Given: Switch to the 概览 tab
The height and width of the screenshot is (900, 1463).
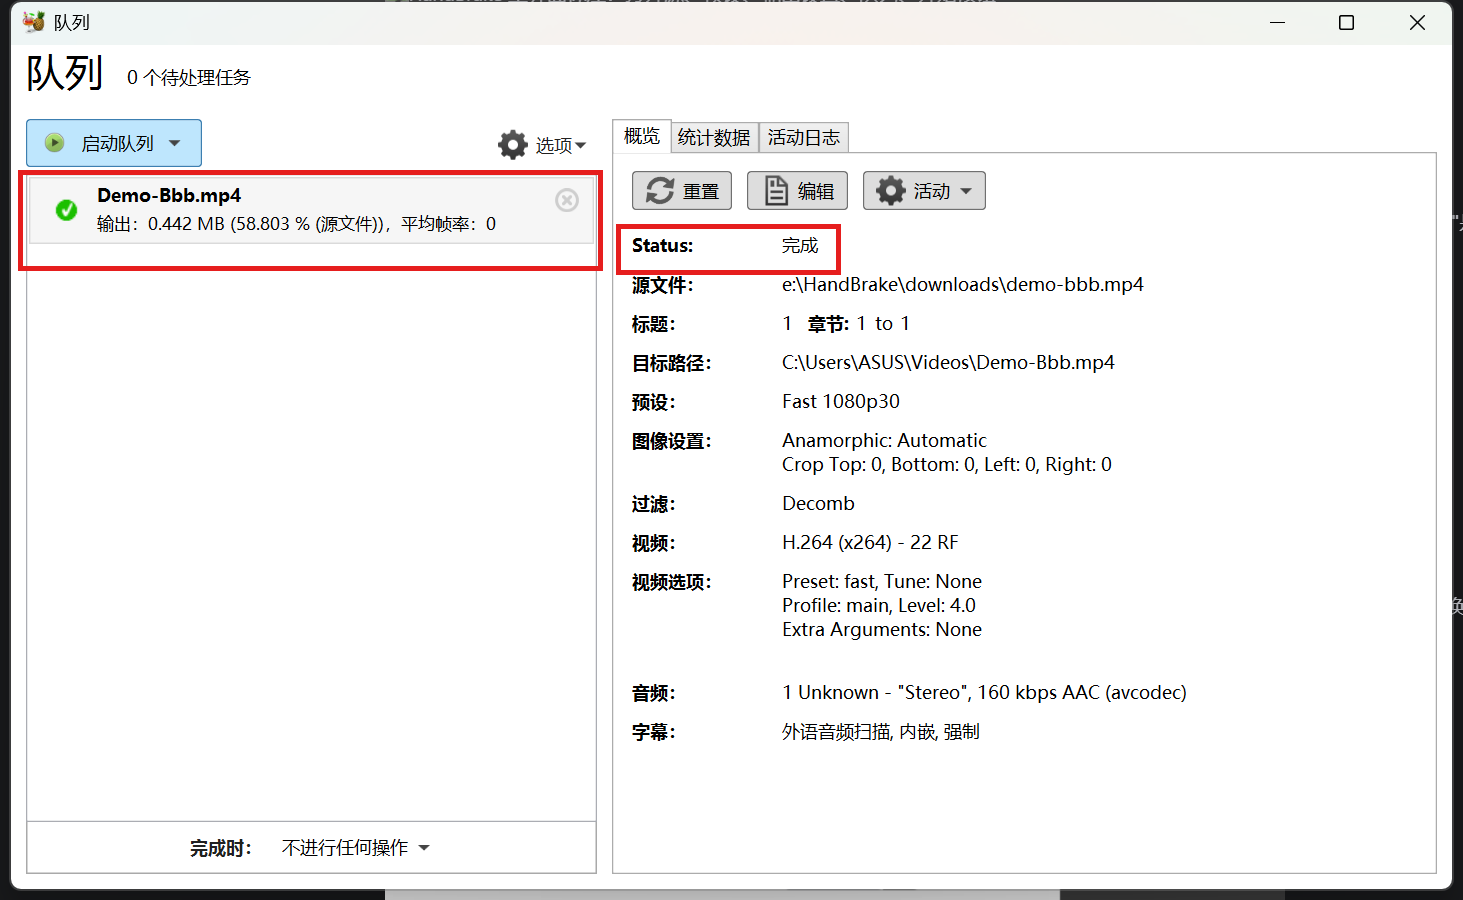Looking at the screenshot, I should click(642, 136).
